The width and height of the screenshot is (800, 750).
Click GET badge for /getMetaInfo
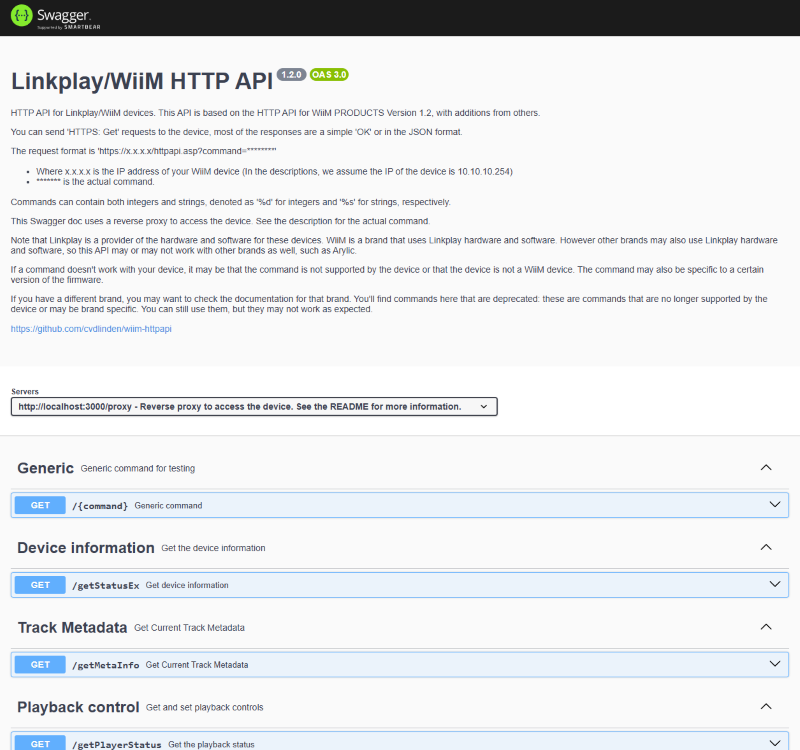pyautogui.click(x=40, y=664)
